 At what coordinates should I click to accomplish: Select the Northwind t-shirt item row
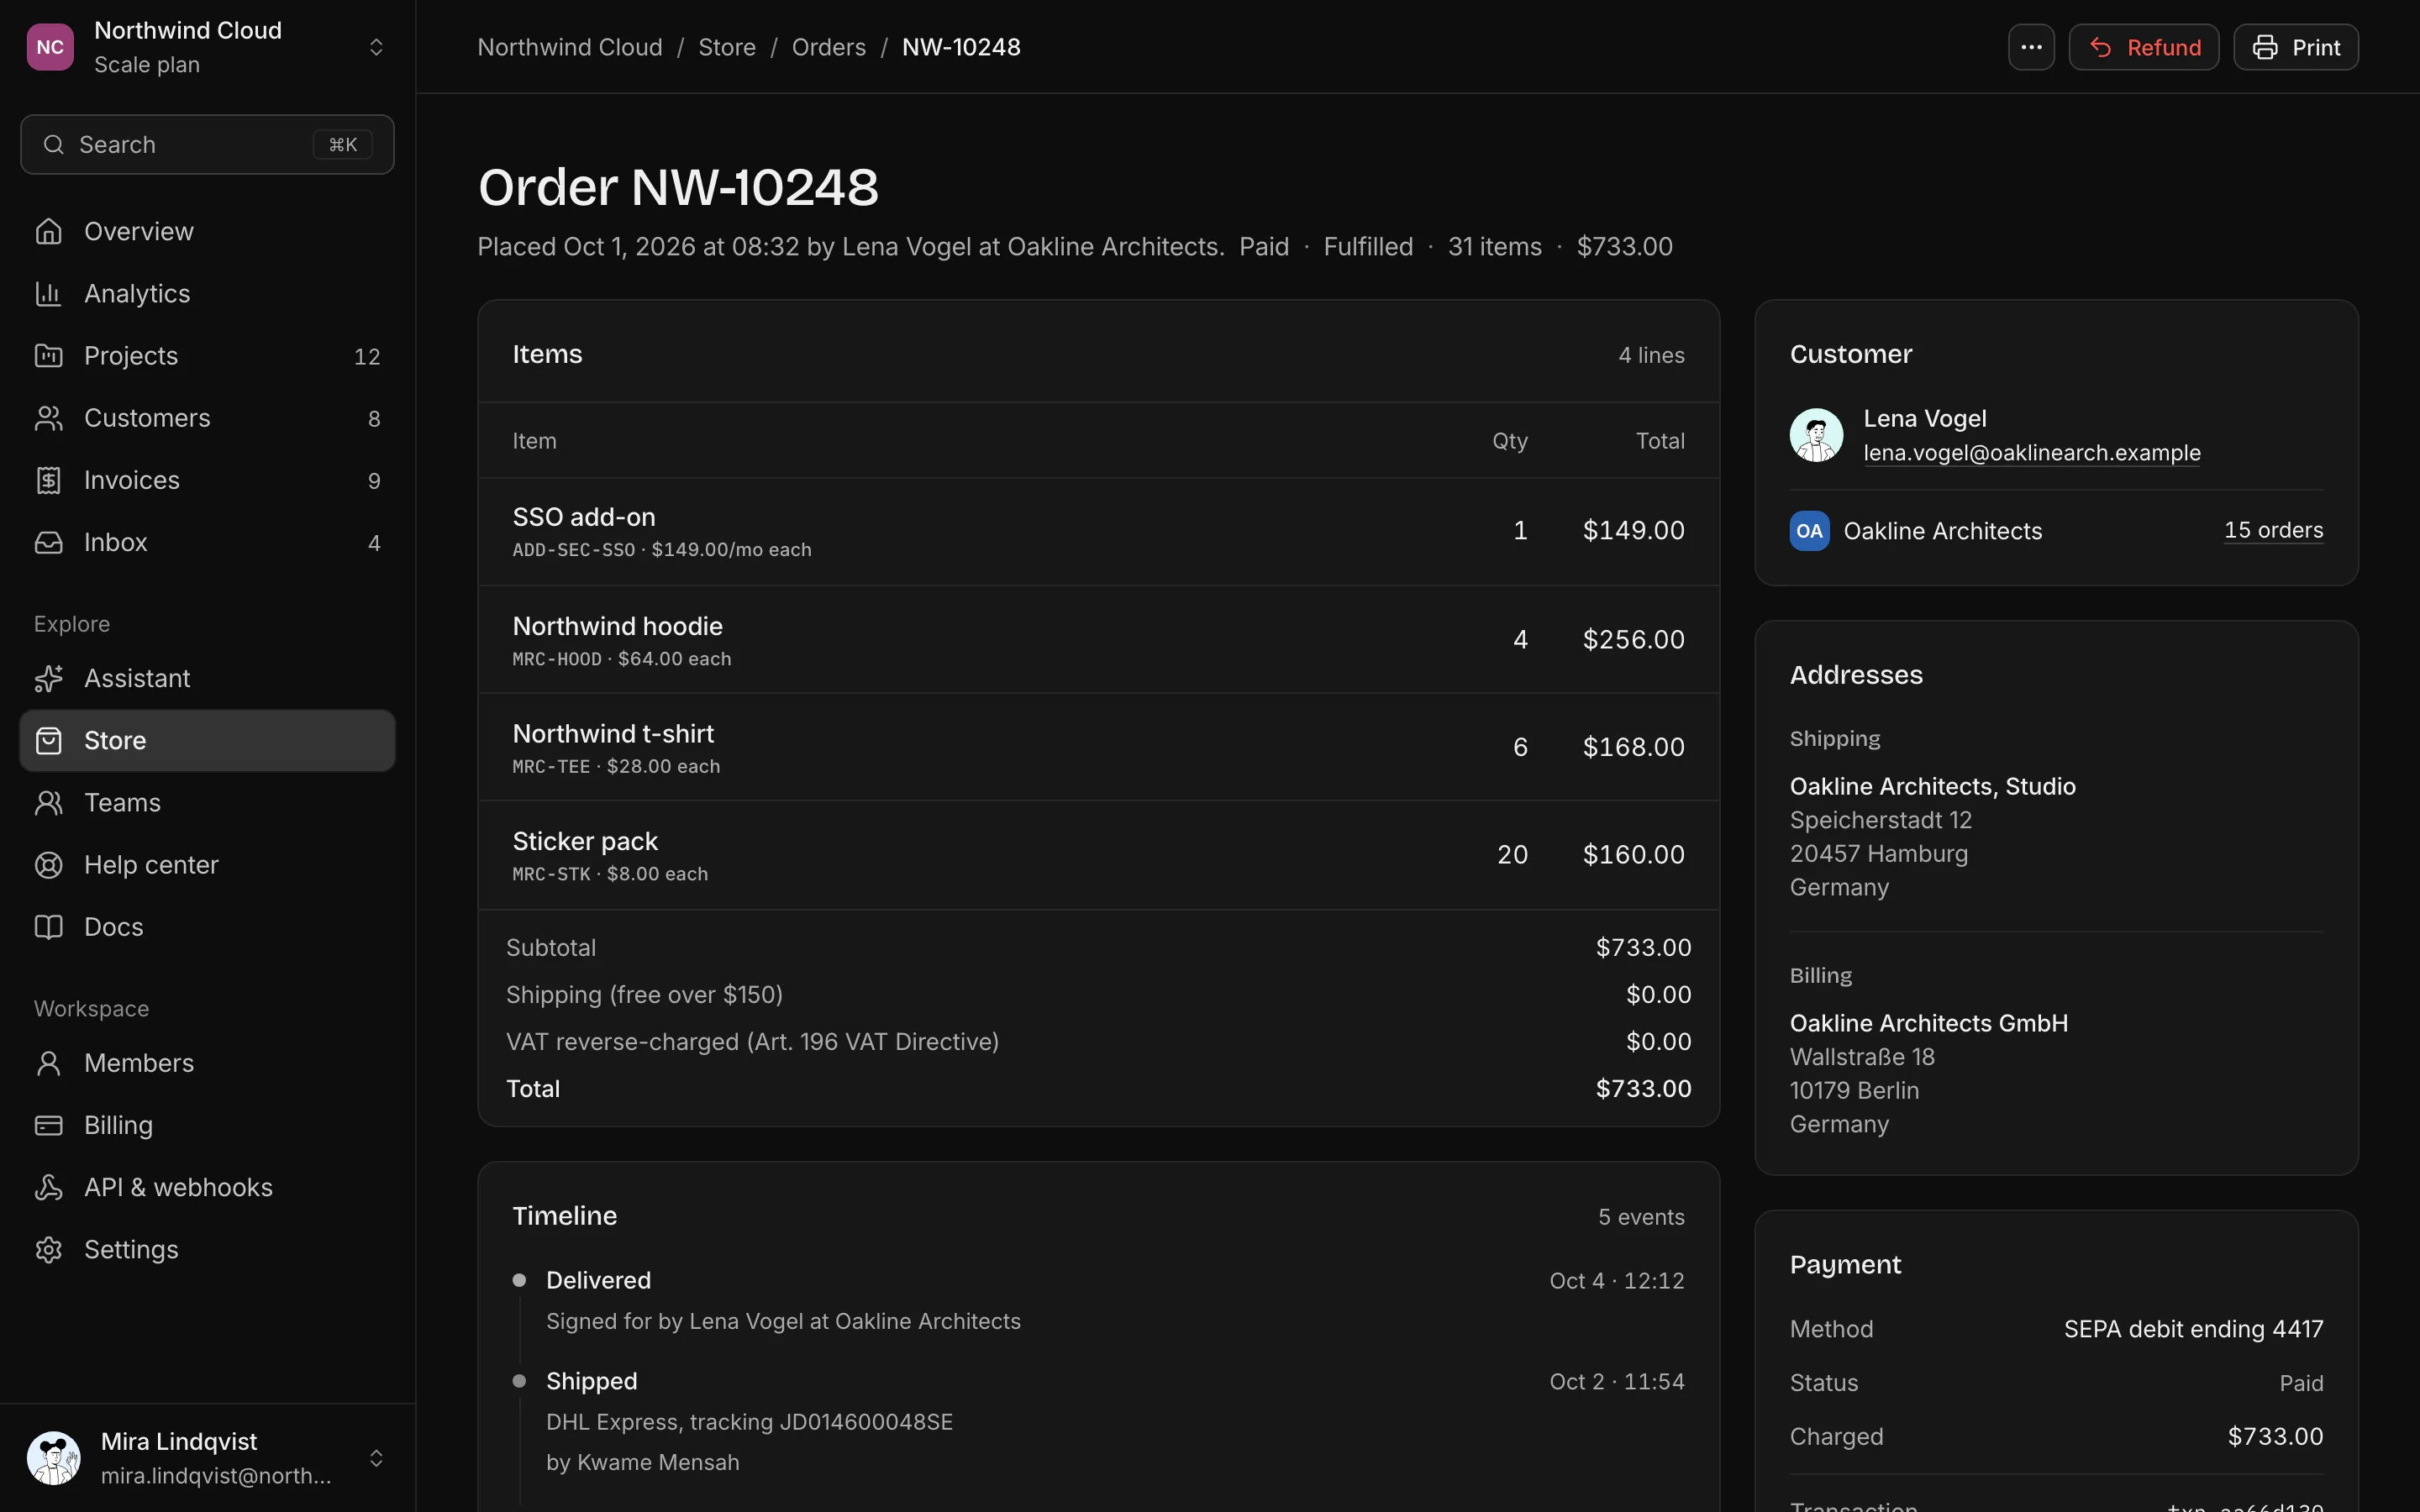1098,747
